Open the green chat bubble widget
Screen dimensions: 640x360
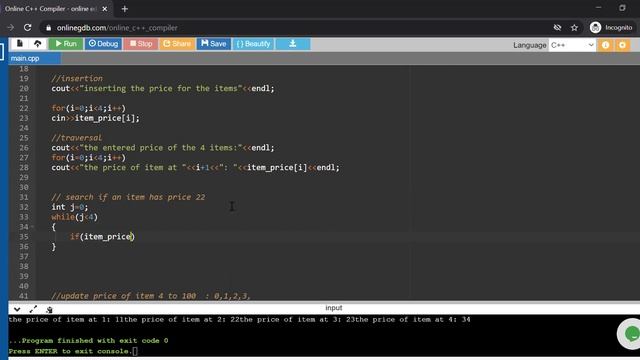(631, 334)
